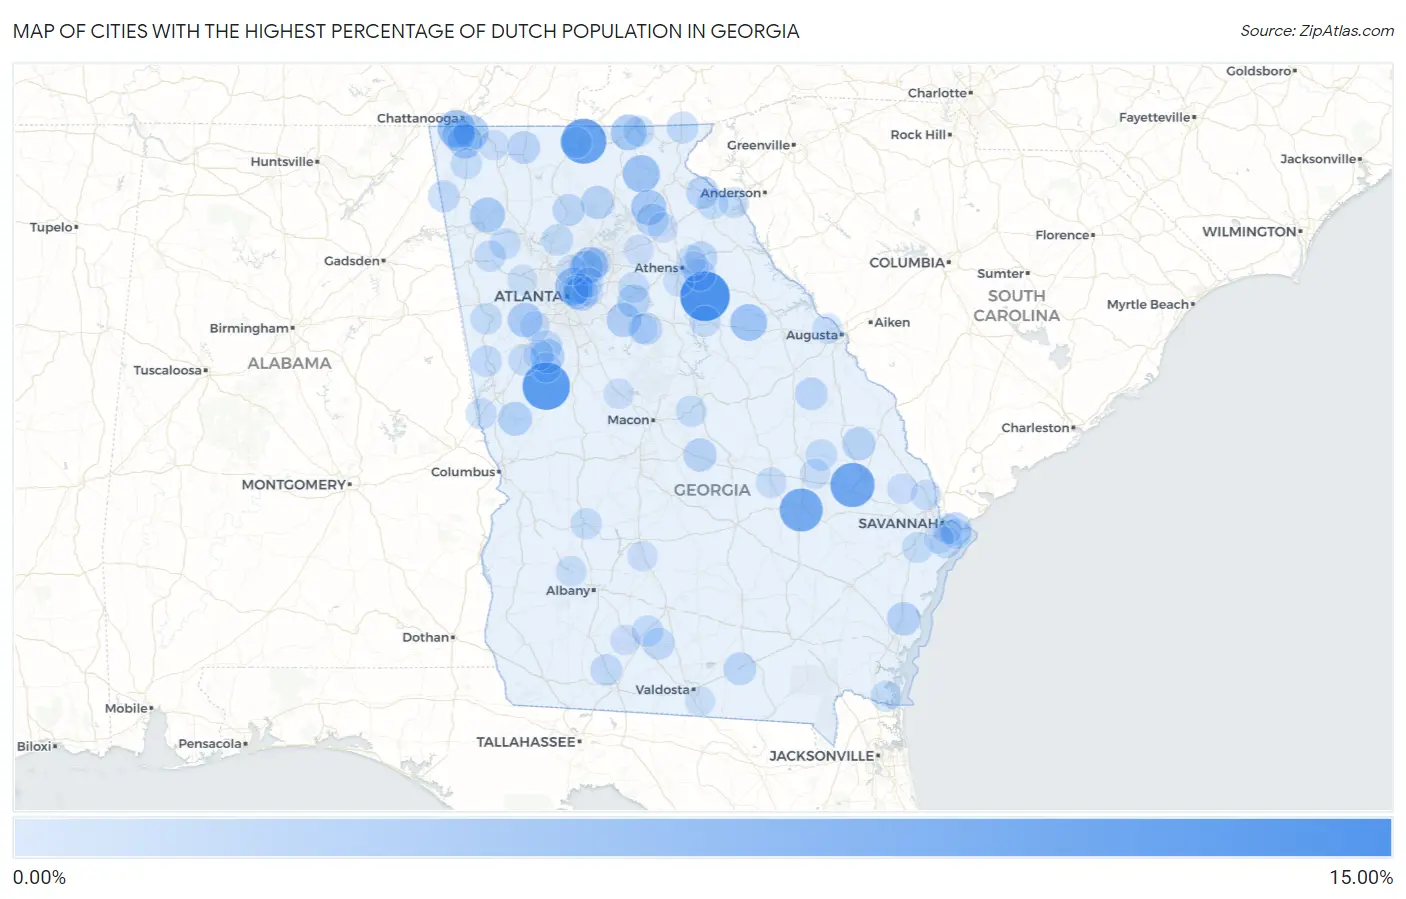Click the Gadsden city label
The height and width of the screenshot is (899, 1406).
click(352, 261)
